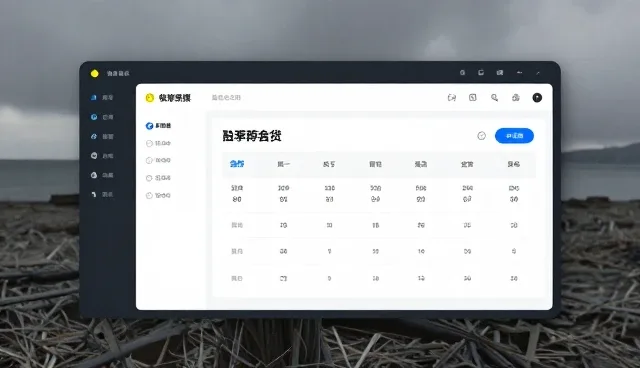Screen dimensions: 640x368
Task: Open the fifth item in the dark left sidebar
Action: point(102,175)
